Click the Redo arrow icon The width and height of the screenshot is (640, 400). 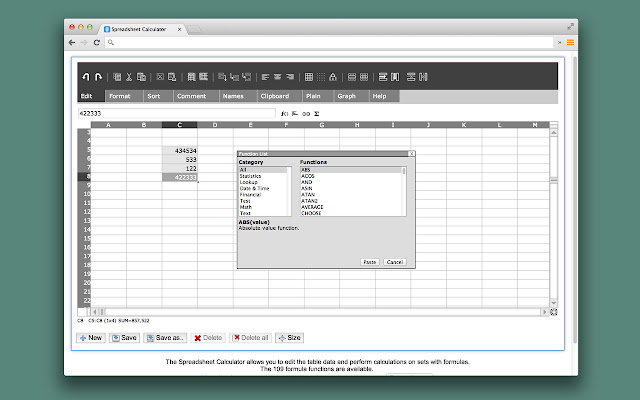[x=98, y=77]
